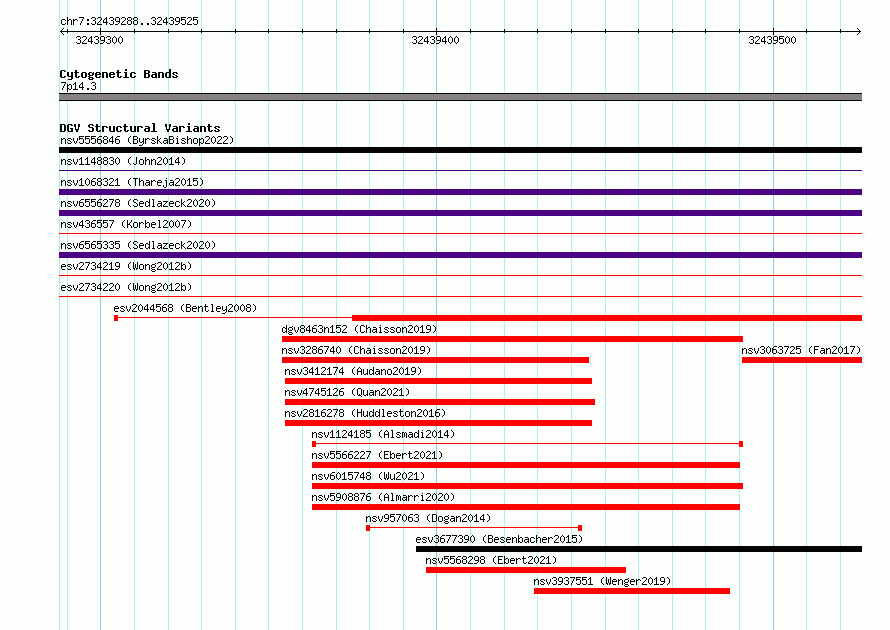
Task: Select the red bar under dgv8463n152
Action: [x=512, y=339]
